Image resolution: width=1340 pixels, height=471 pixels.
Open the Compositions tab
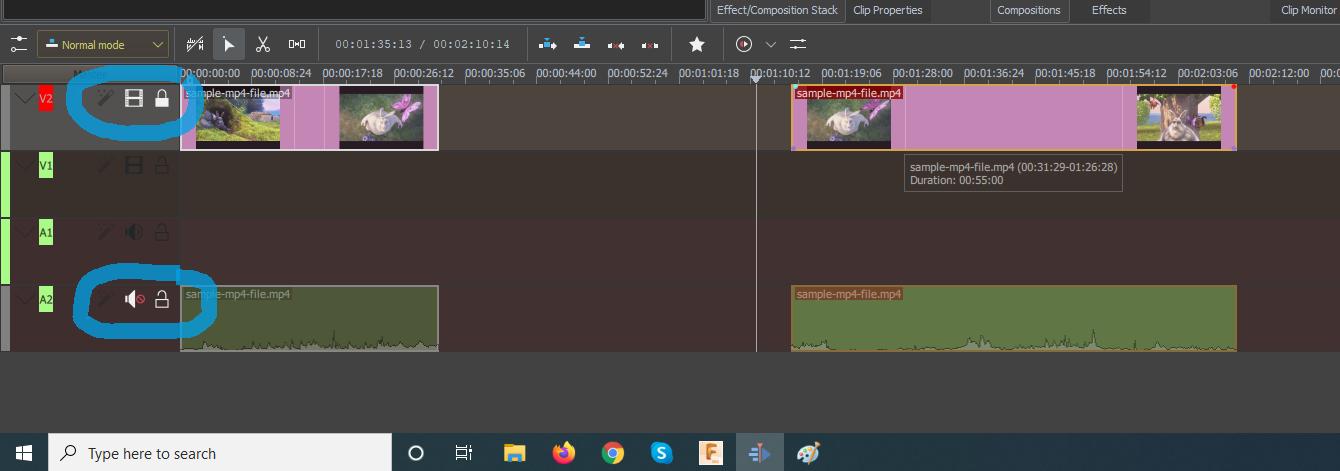(x=1029, y=10)
